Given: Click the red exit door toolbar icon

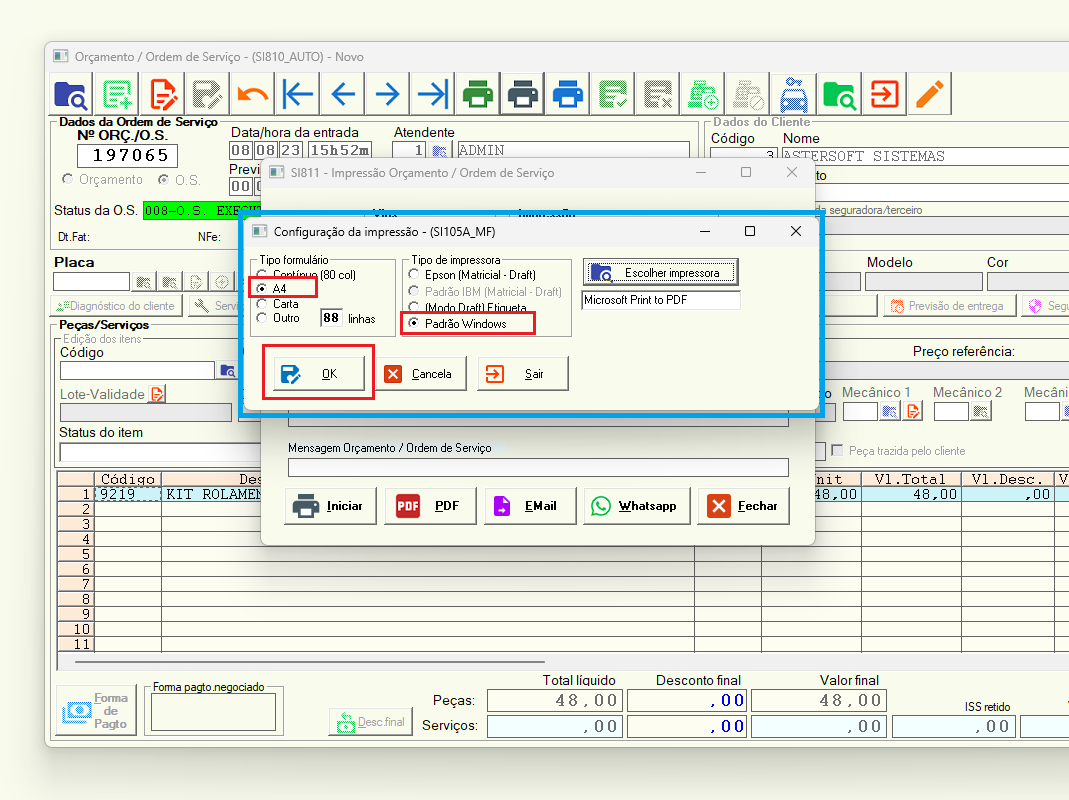Looking at the screenshot, I should click(x=884, y=95).
